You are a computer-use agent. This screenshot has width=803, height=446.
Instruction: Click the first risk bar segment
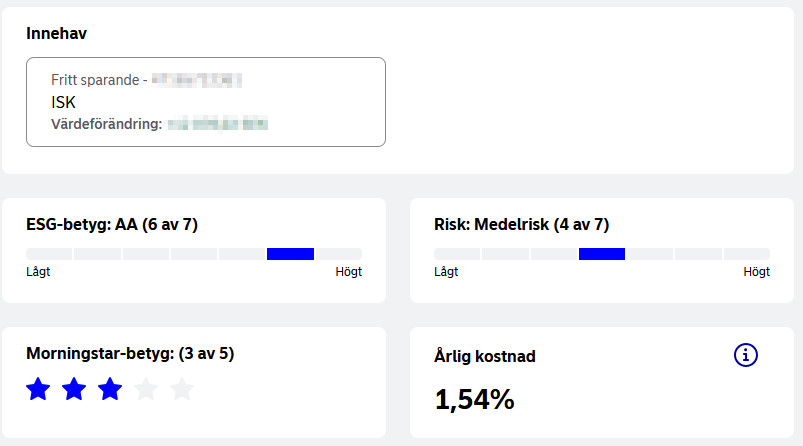[457, 254]
